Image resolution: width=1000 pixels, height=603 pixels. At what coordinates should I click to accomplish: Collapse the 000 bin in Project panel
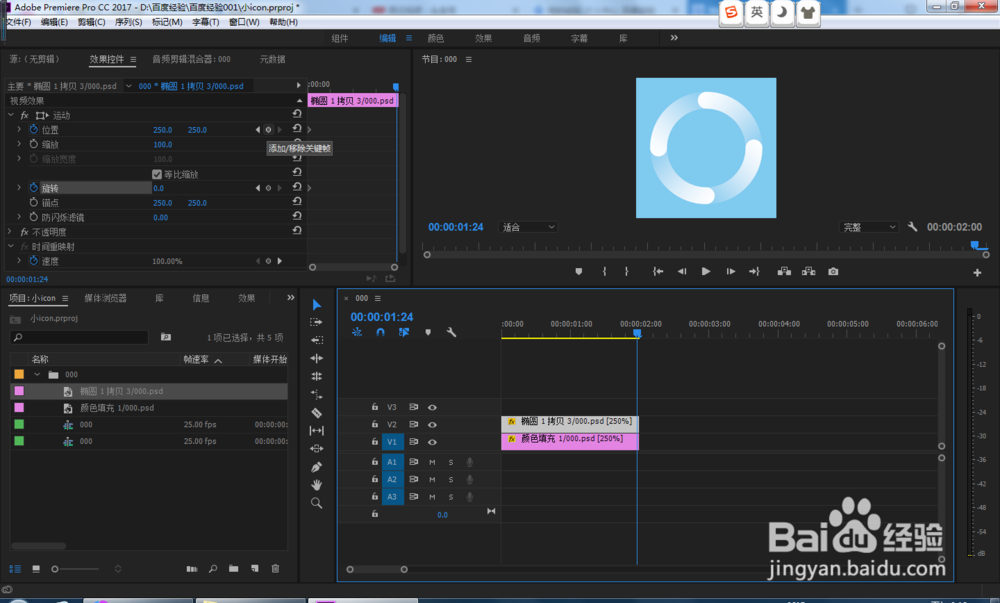pyautogui.click(x=37, y=374)
